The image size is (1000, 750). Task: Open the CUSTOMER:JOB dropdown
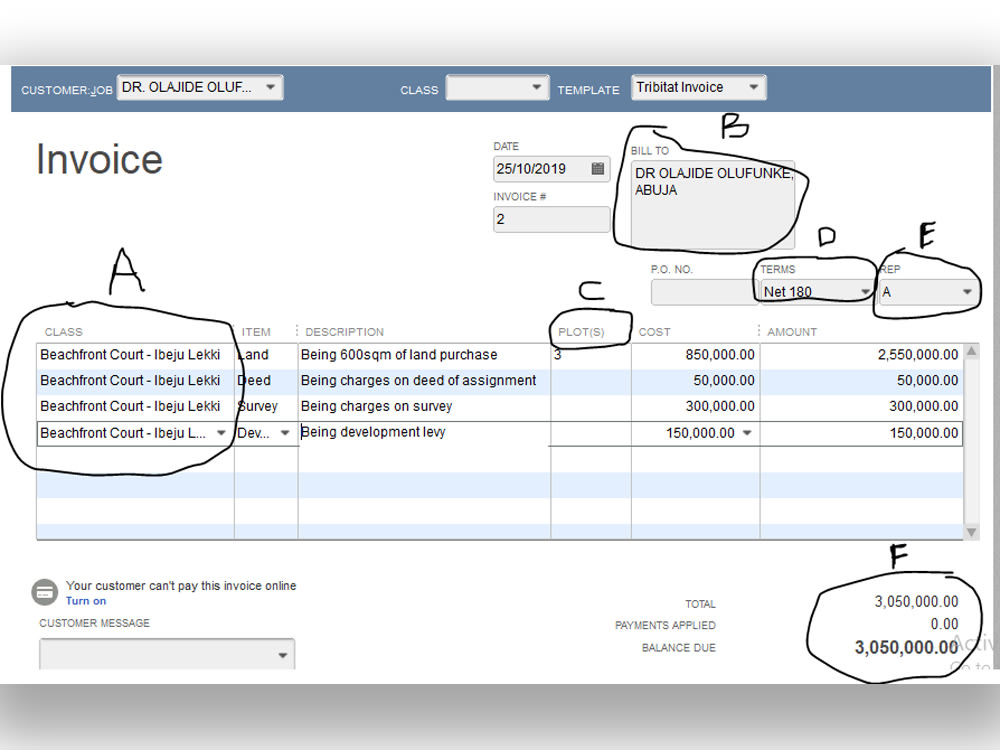(270, 87)
